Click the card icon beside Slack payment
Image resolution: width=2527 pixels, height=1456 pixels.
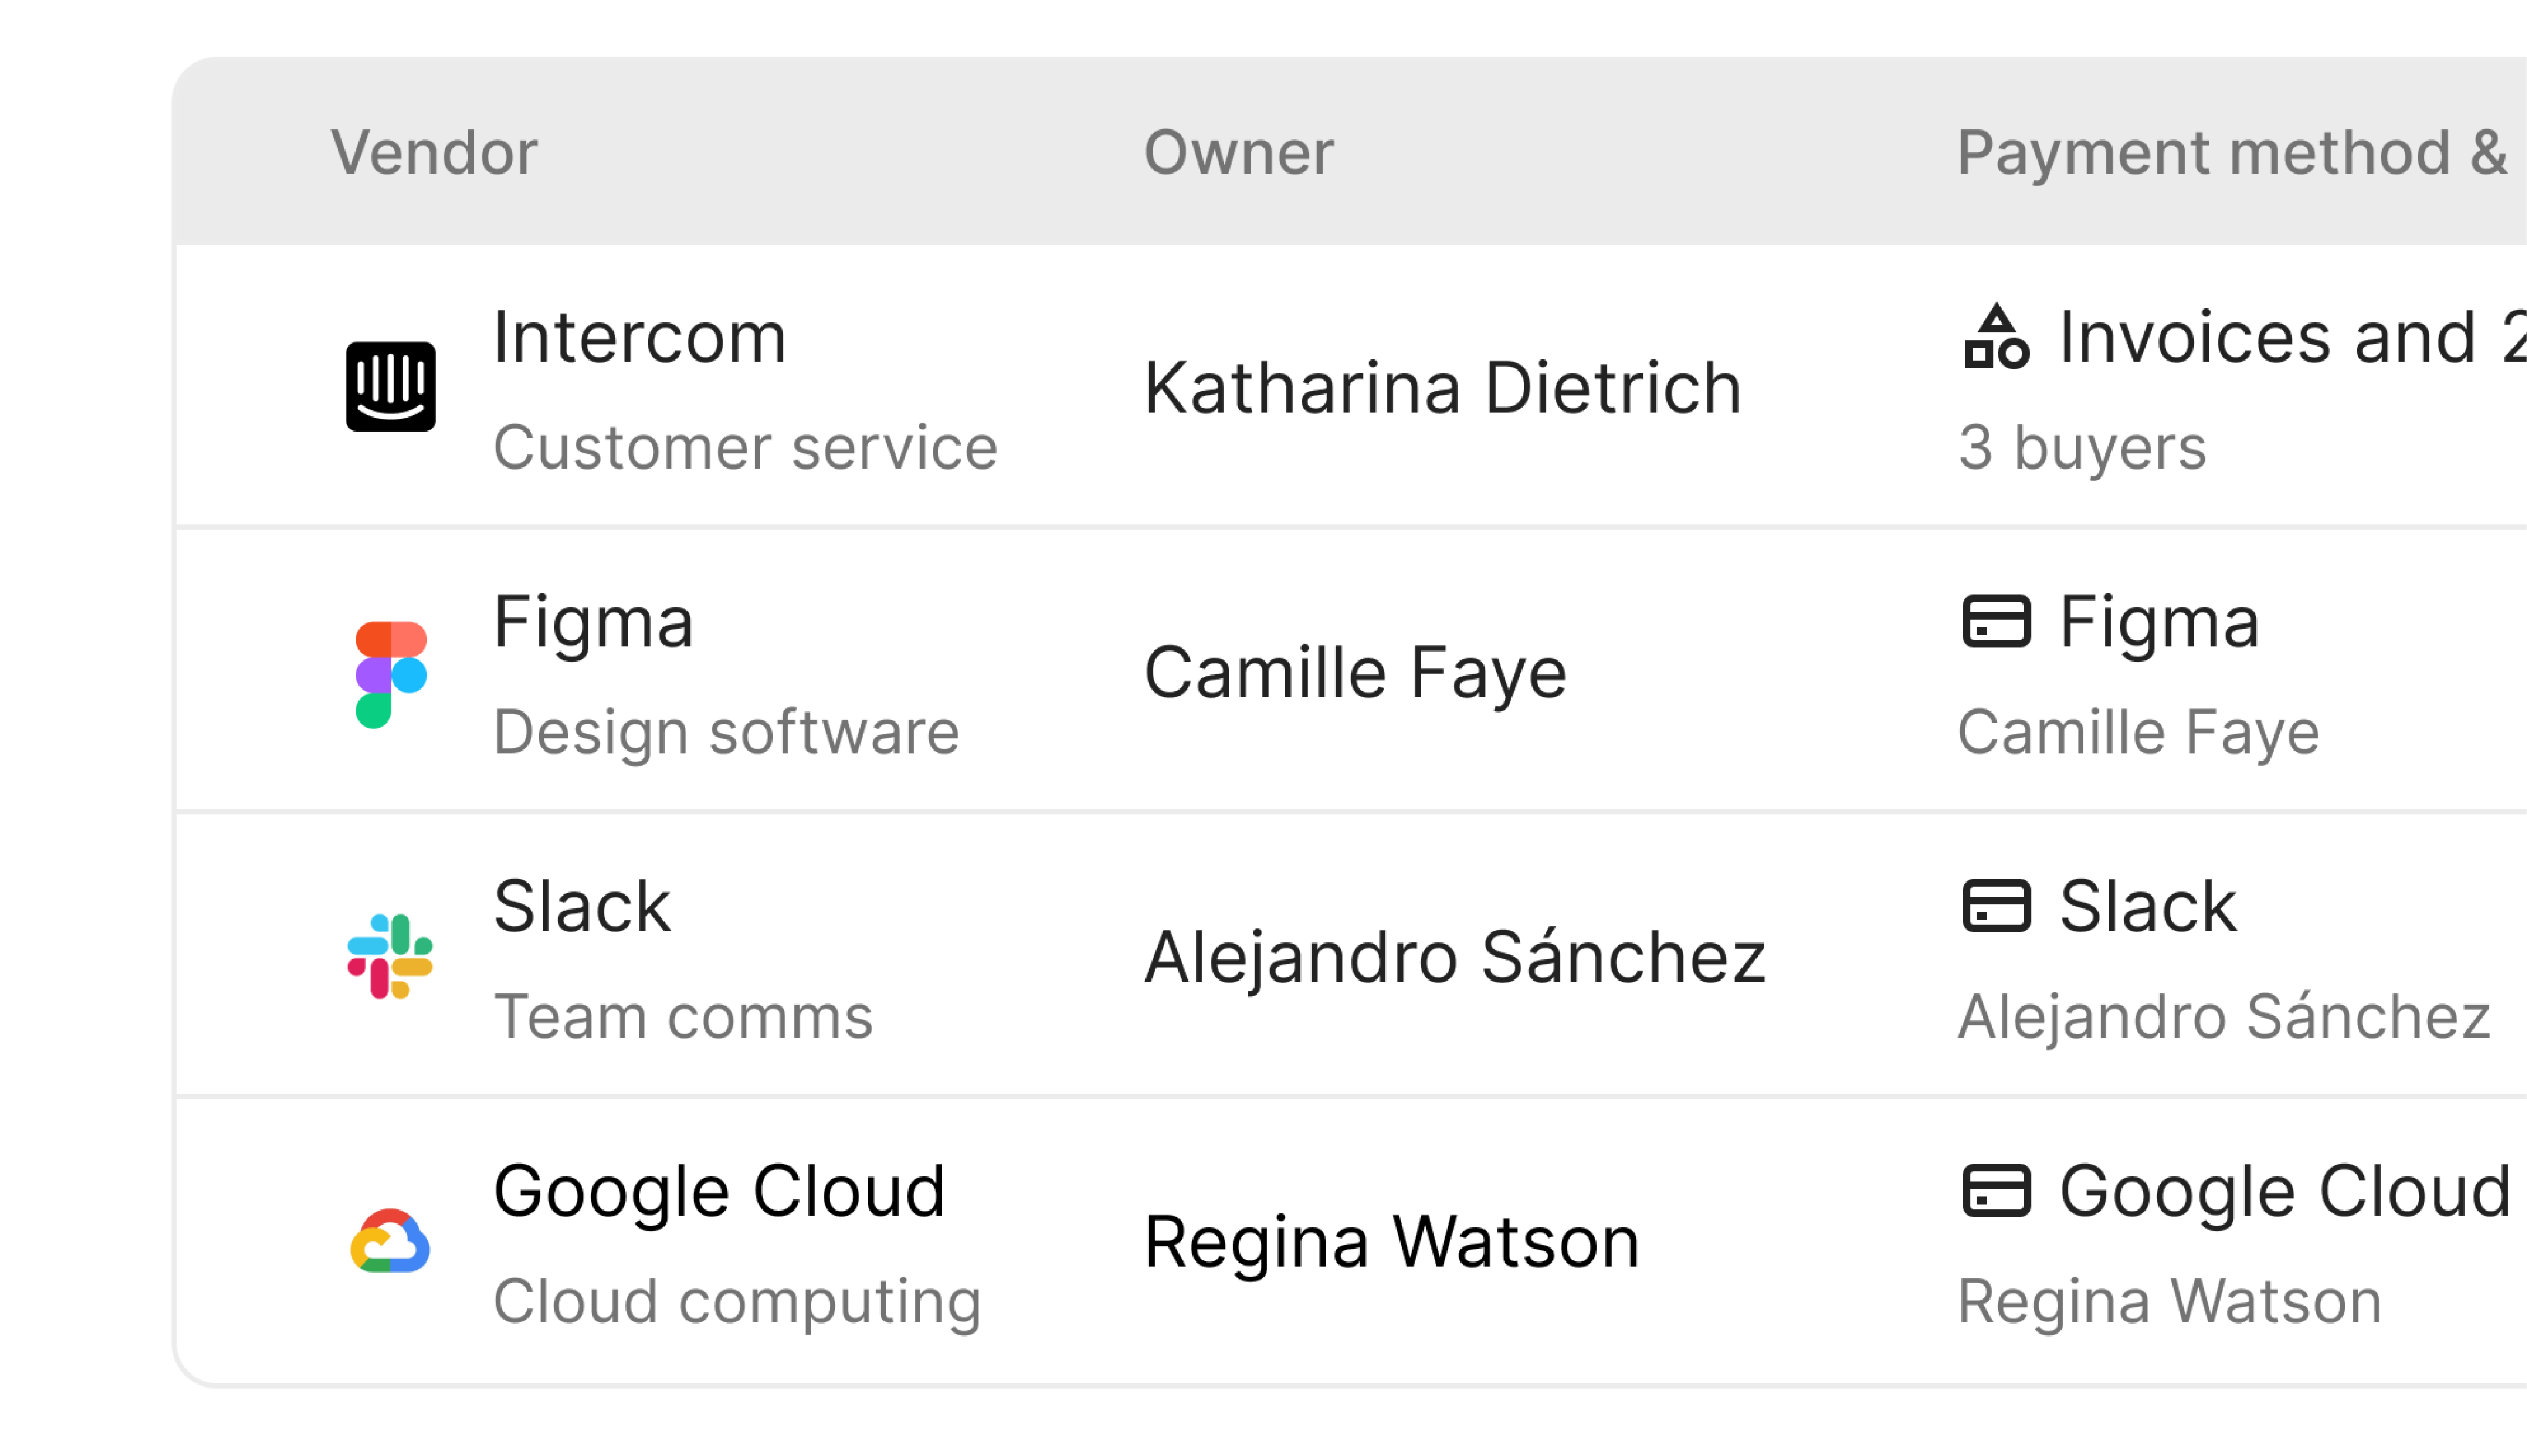pos(1996,906)
